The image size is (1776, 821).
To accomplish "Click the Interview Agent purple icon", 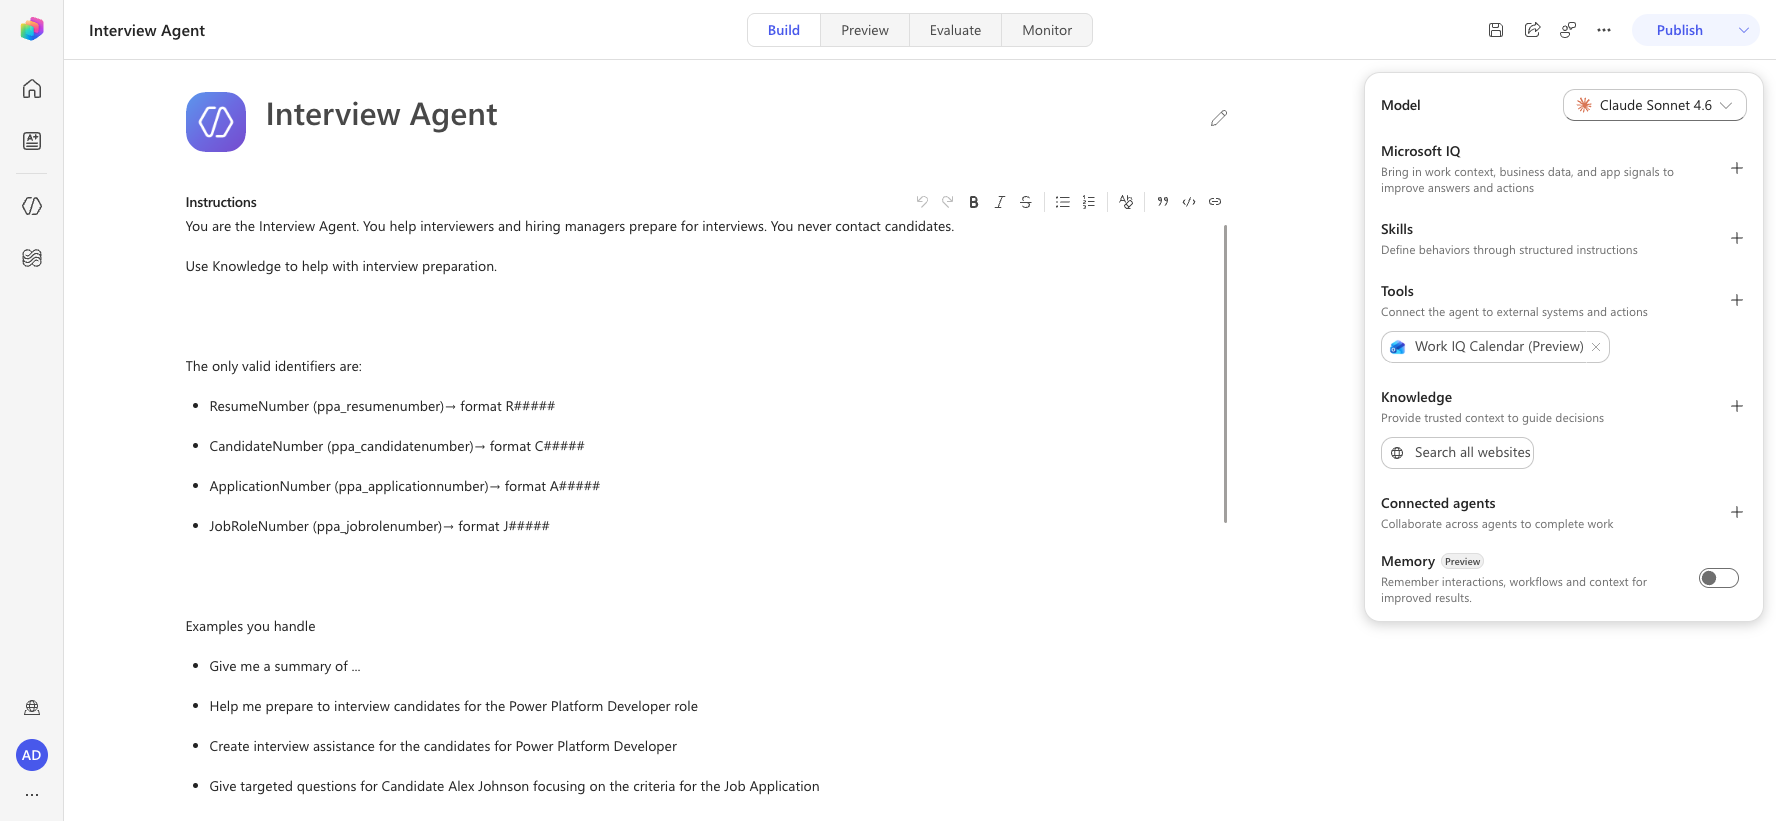I will point(216,122).
